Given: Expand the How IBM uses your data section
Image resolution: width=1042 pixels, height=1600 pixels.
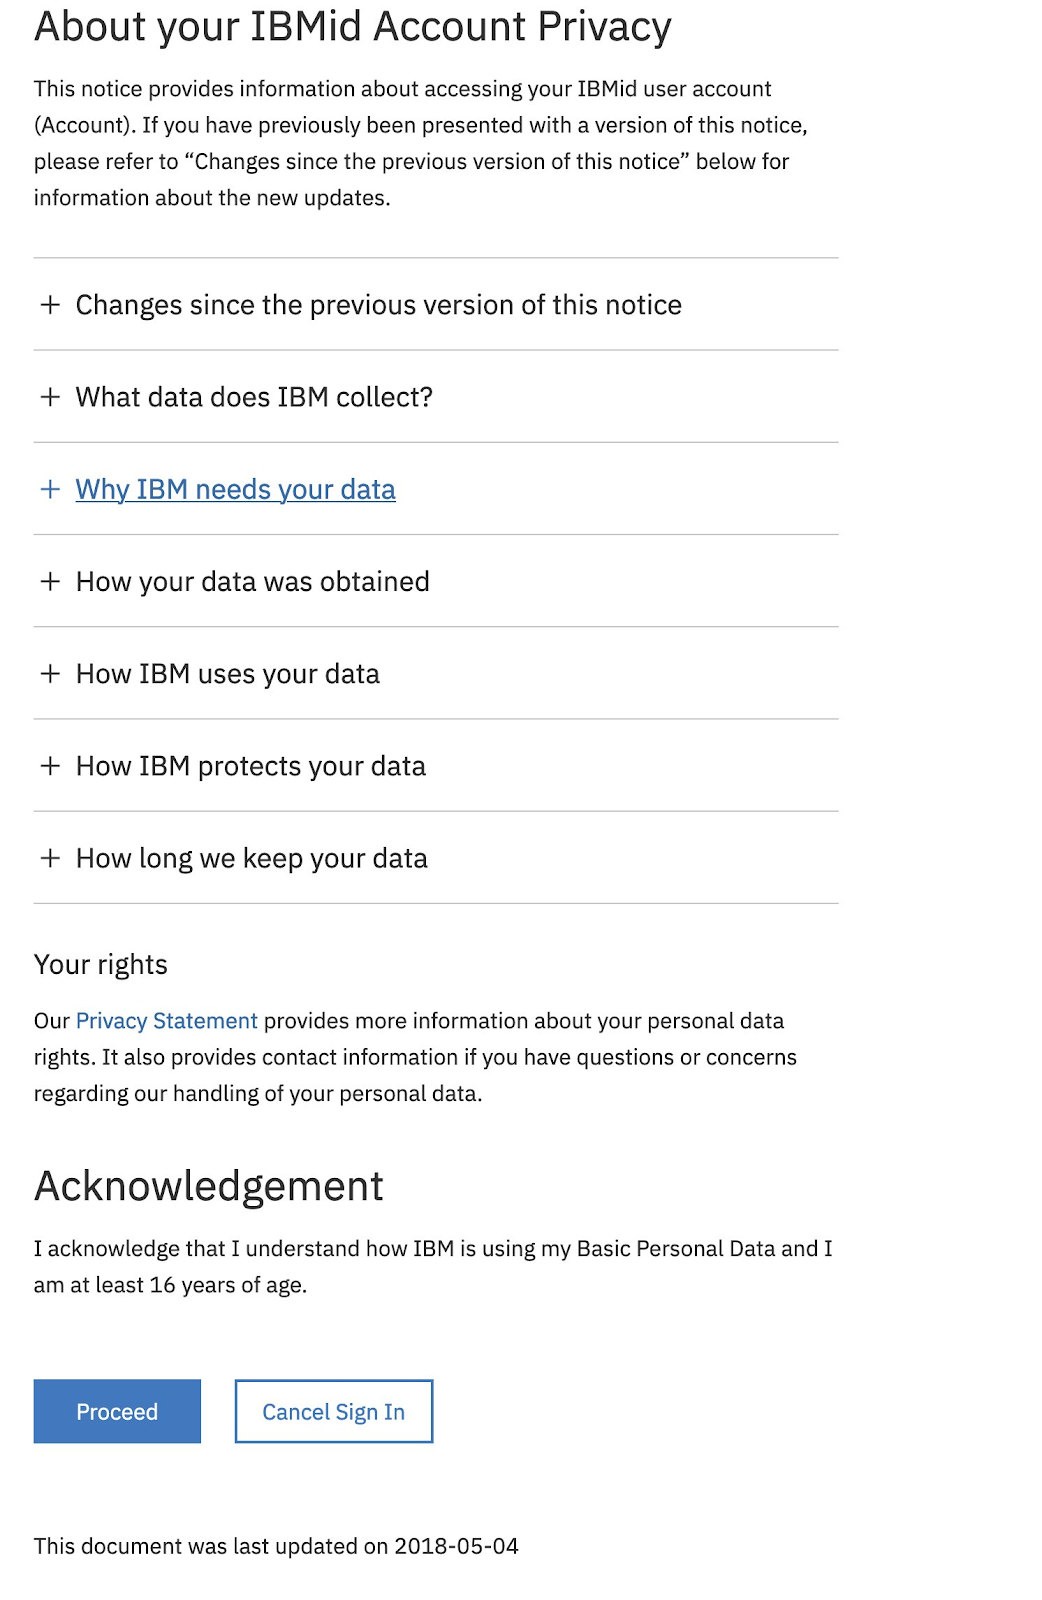Looking at the screenshot, I should (227, 673).
